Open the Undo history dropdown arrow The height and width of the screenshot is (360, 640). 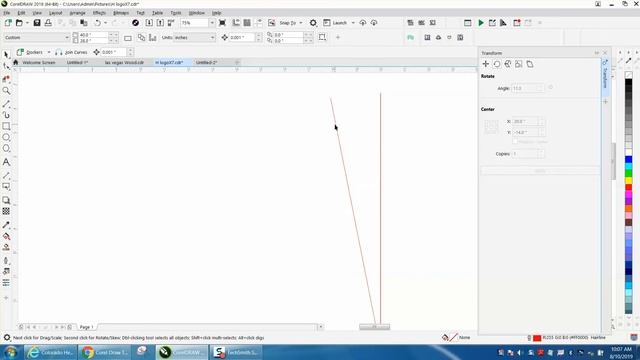click(105, 23)
